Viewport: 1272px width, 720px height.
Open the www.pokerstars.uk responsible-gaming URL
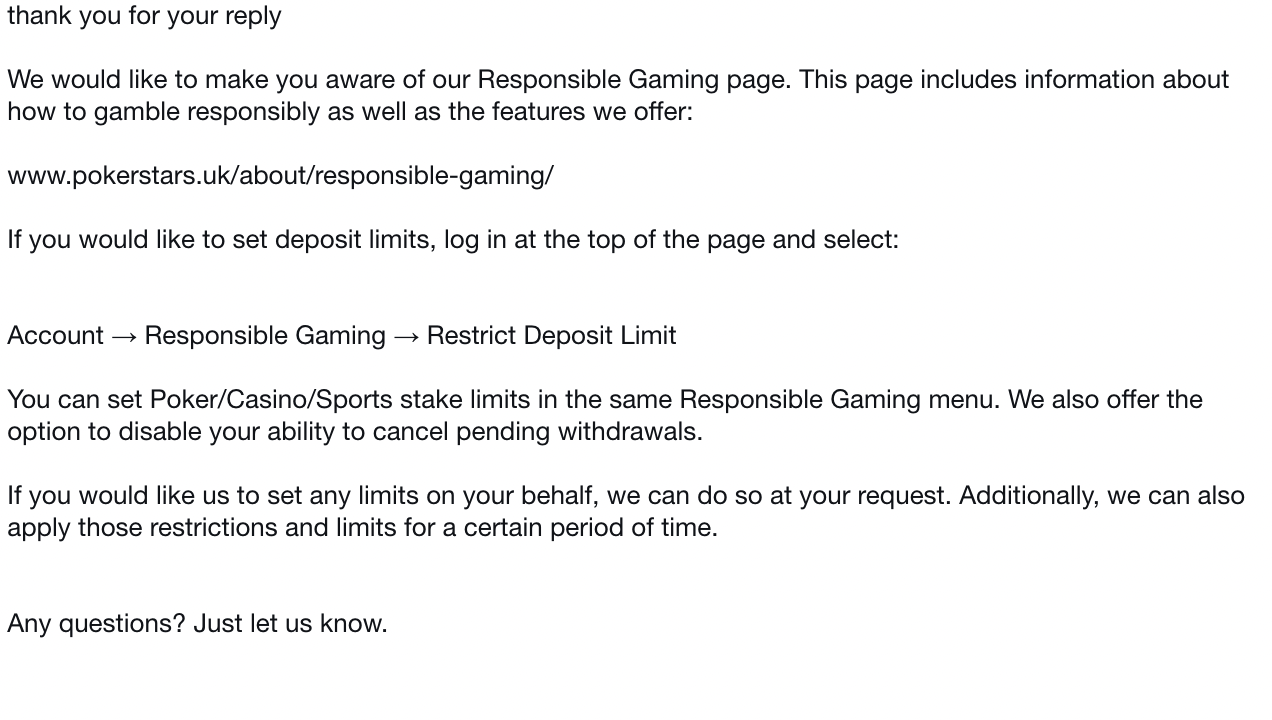tap(280, 176)
